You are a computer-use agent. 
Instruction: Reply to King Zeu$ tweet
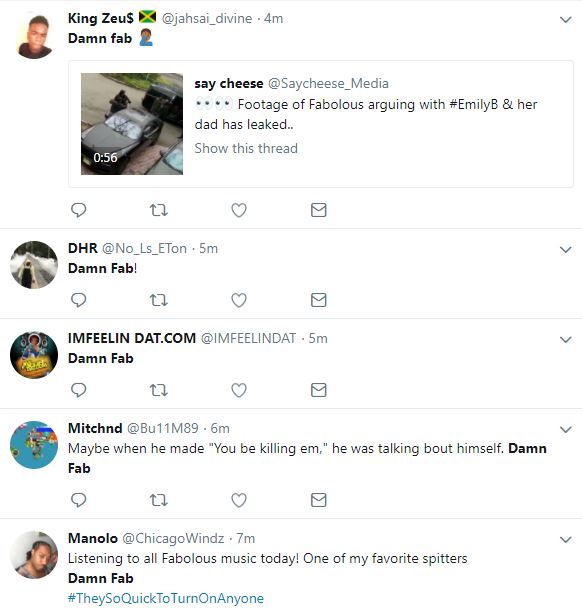pyautogui.click(x=78, y=210)
